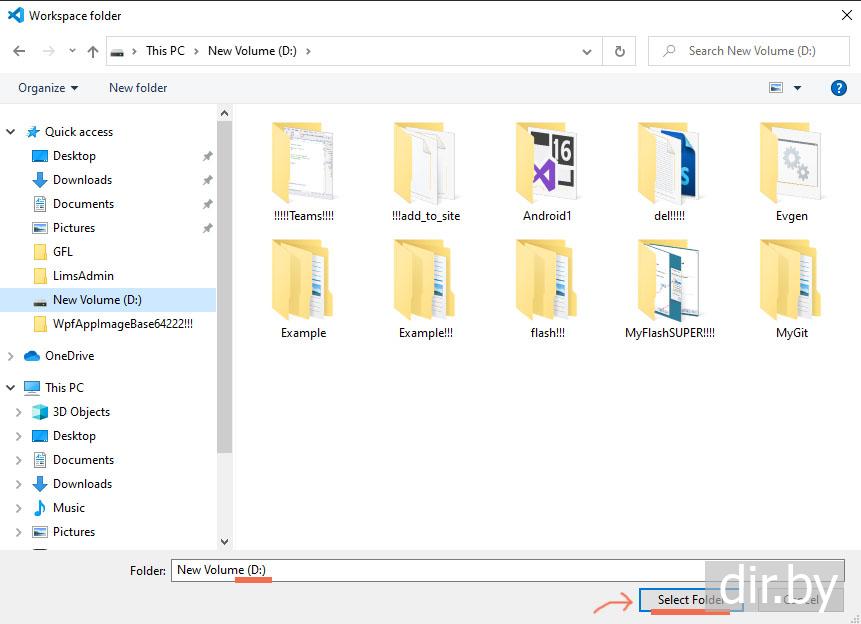Open the Organize menu
The height and width of the screenshot is (624, 861).
(48, 88)
